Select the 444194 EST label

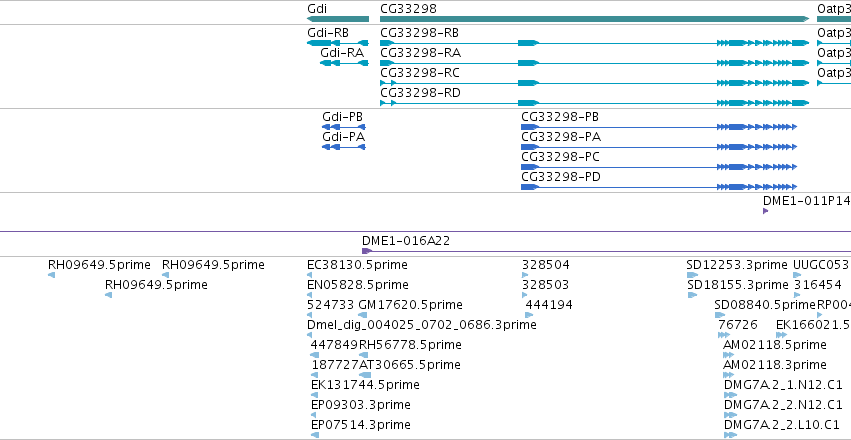coord(549,305)
